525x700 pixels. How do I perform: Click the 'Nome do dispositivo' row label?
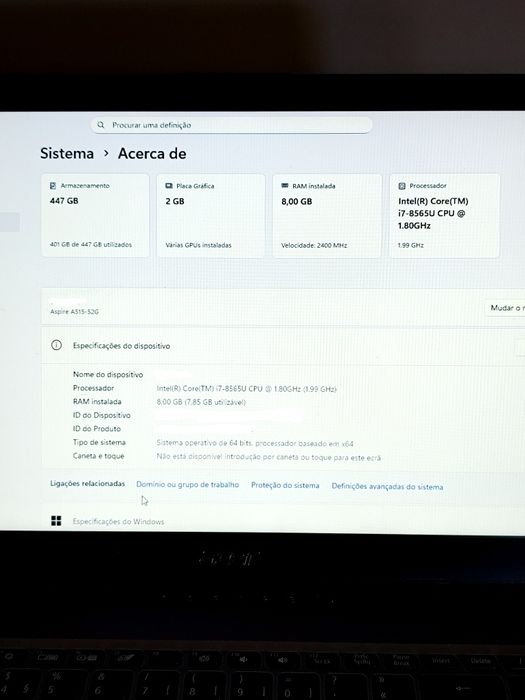[108, 375]
